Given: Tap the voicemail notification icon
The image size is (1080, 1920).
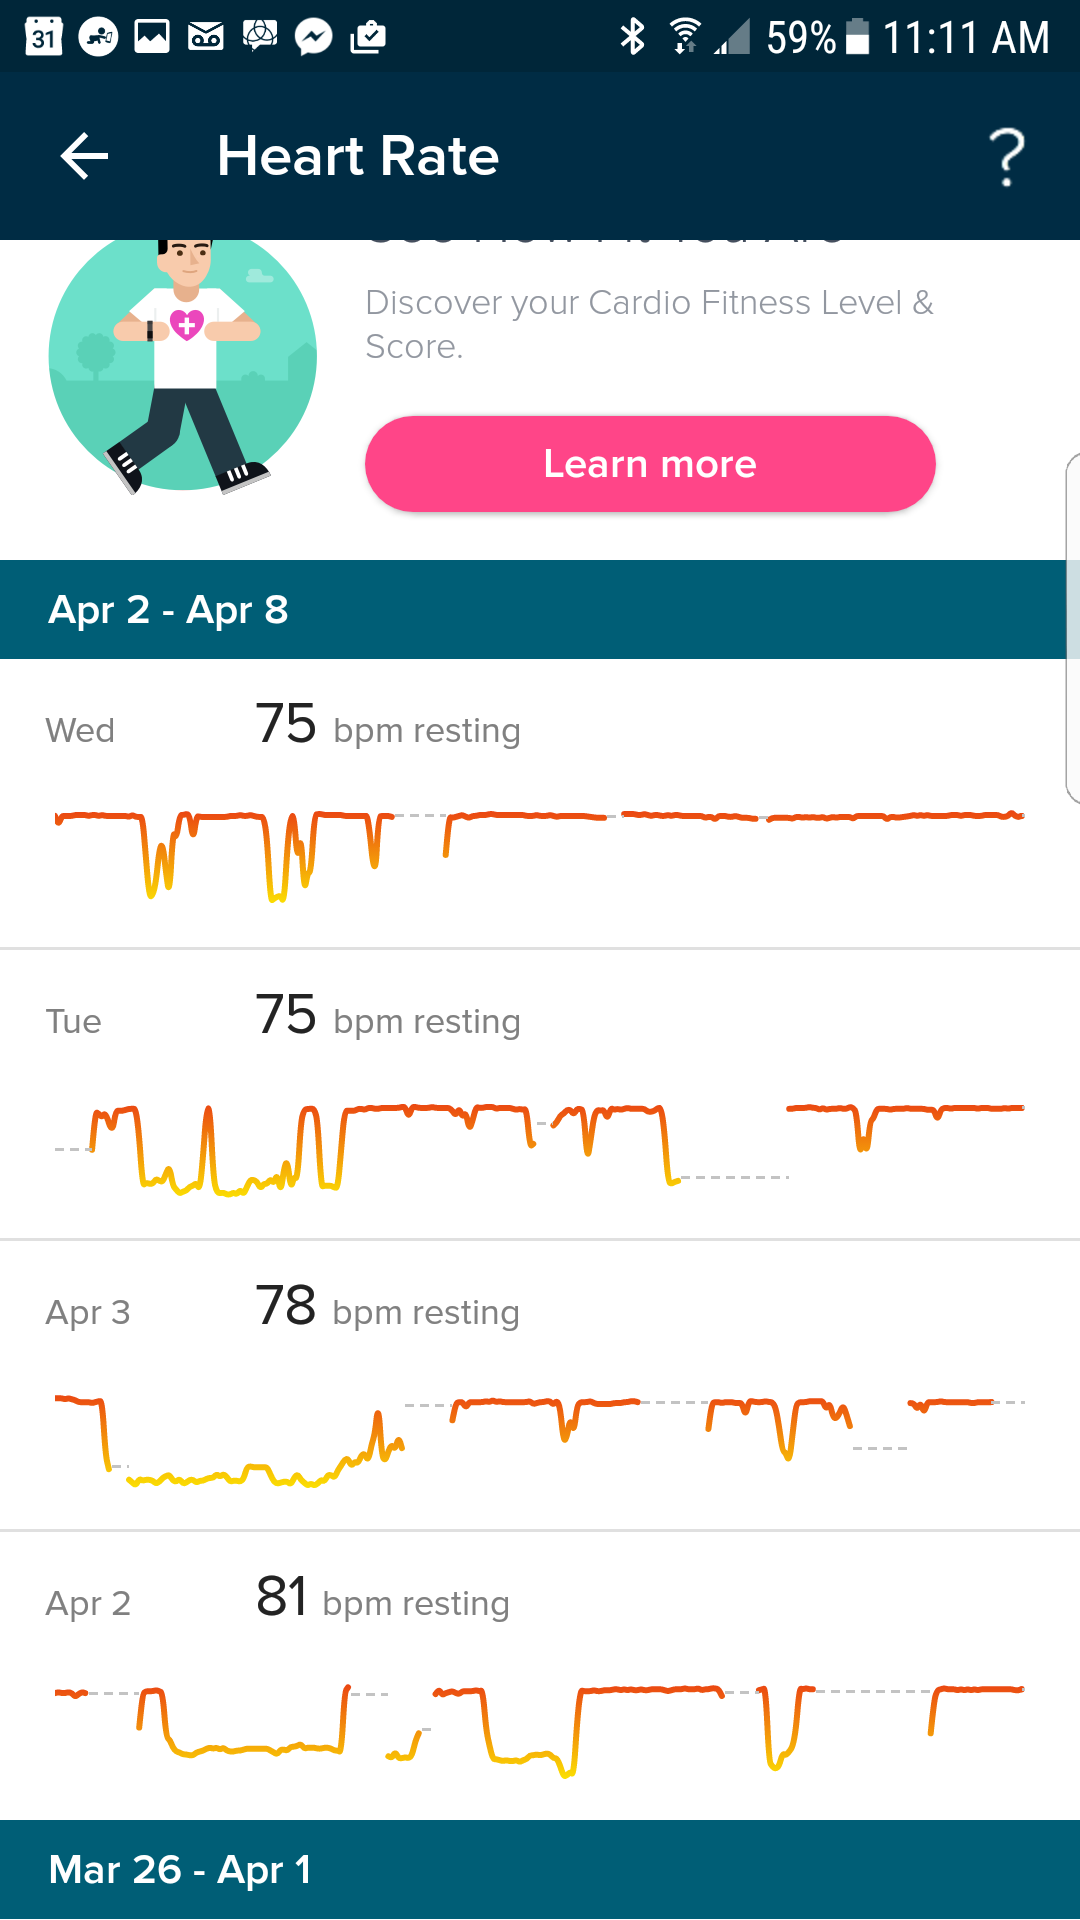Looking at the screenshot, I should click(x=206, y=37).
